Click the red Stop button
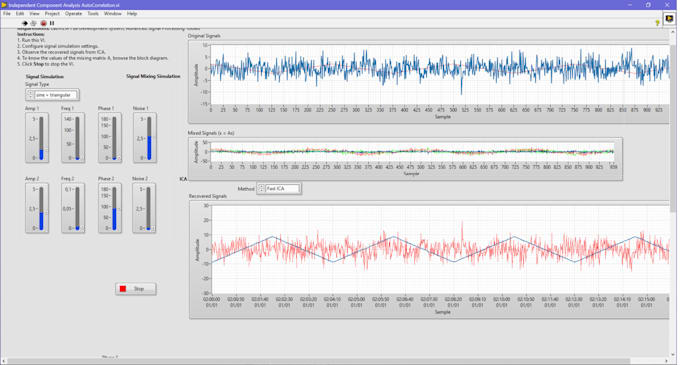The height and width of the screenshot is (365, 680). (136, 289)
